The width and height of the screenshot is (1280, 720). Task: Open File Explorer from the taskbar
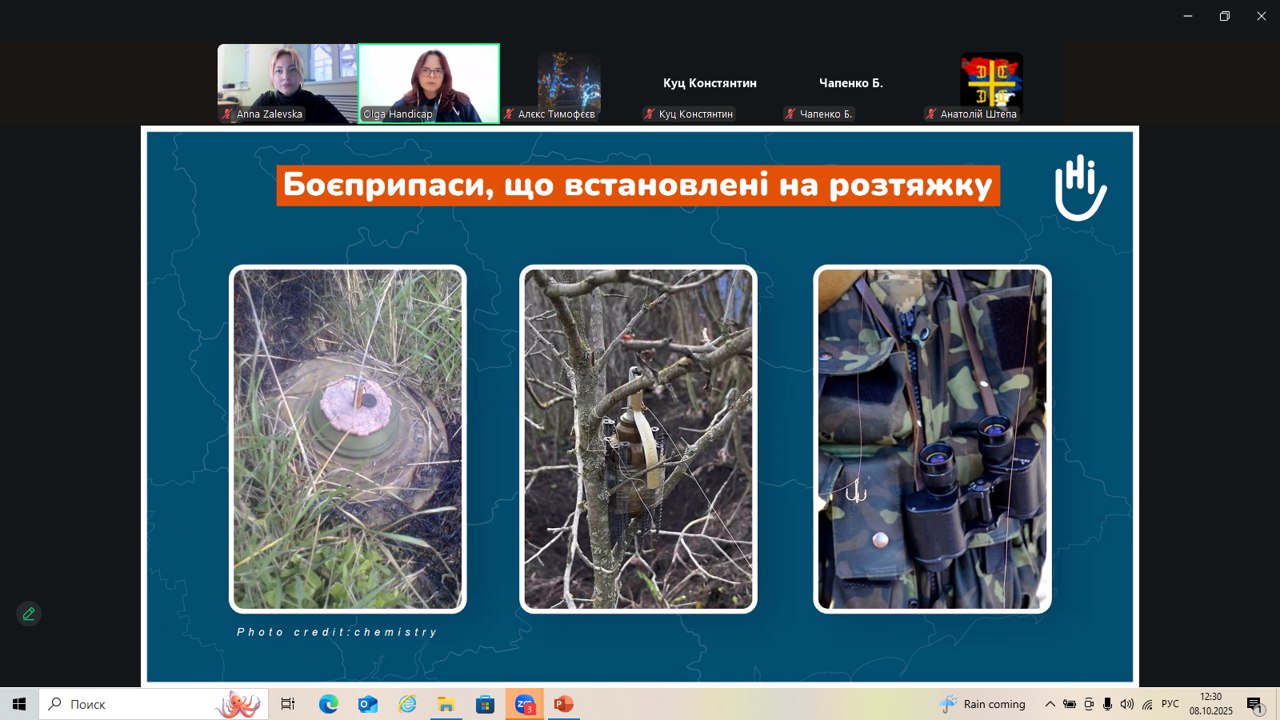point(445,704)
